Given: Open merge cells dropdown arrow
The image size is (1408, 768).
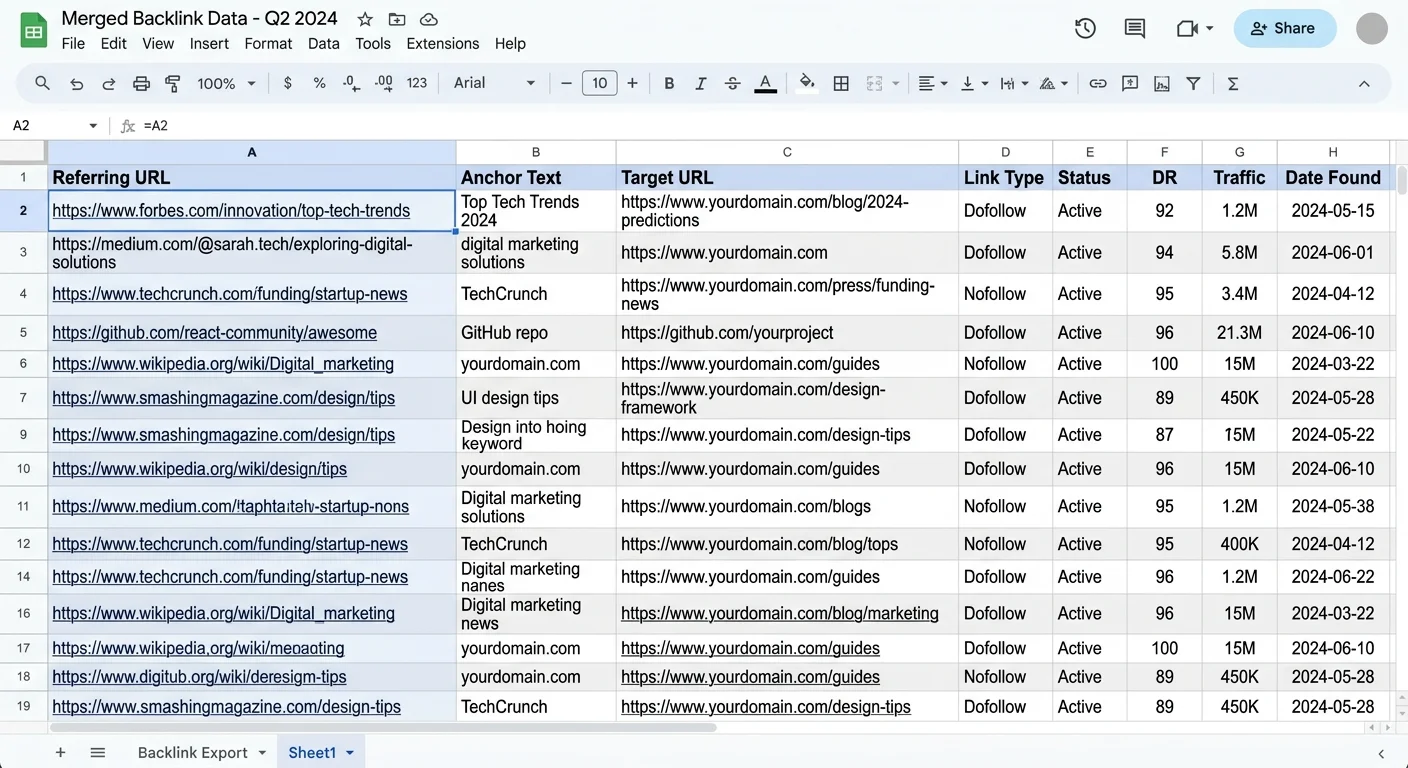Looking at the screenshot, I should 896,84.
